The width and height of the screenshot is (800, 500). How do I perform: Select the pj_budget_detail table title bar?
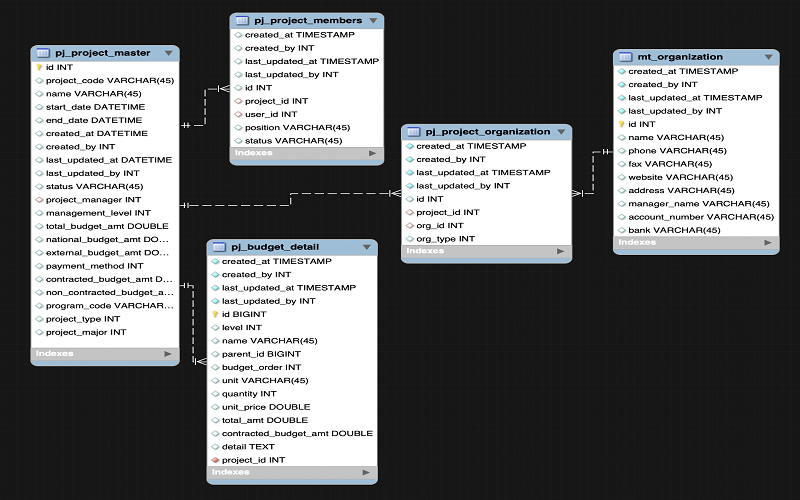tap(290, 247)
